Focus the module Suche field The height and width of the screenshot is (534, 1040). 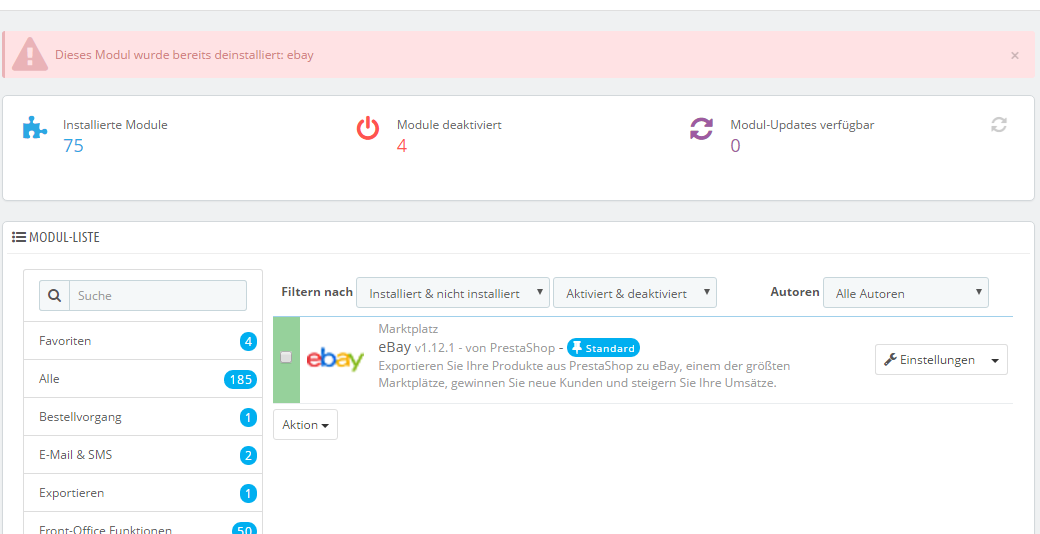pyautogui.click(x=158, y=296)
